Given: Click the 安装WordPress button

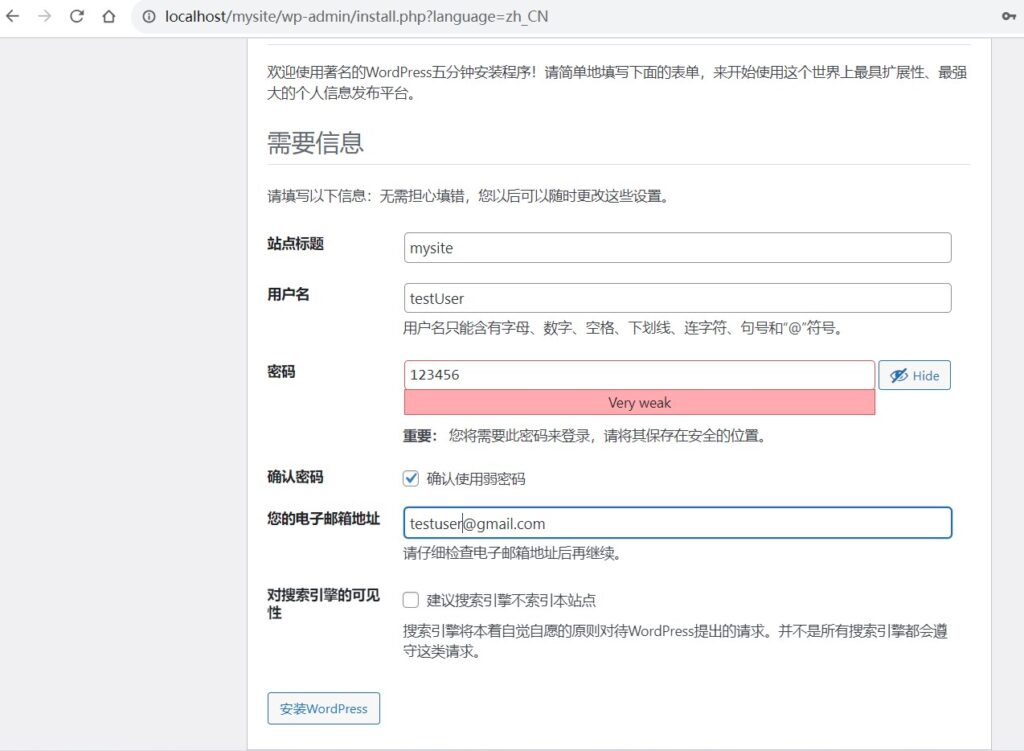Looking at the screenshot, I should click(x=323, y=709).
